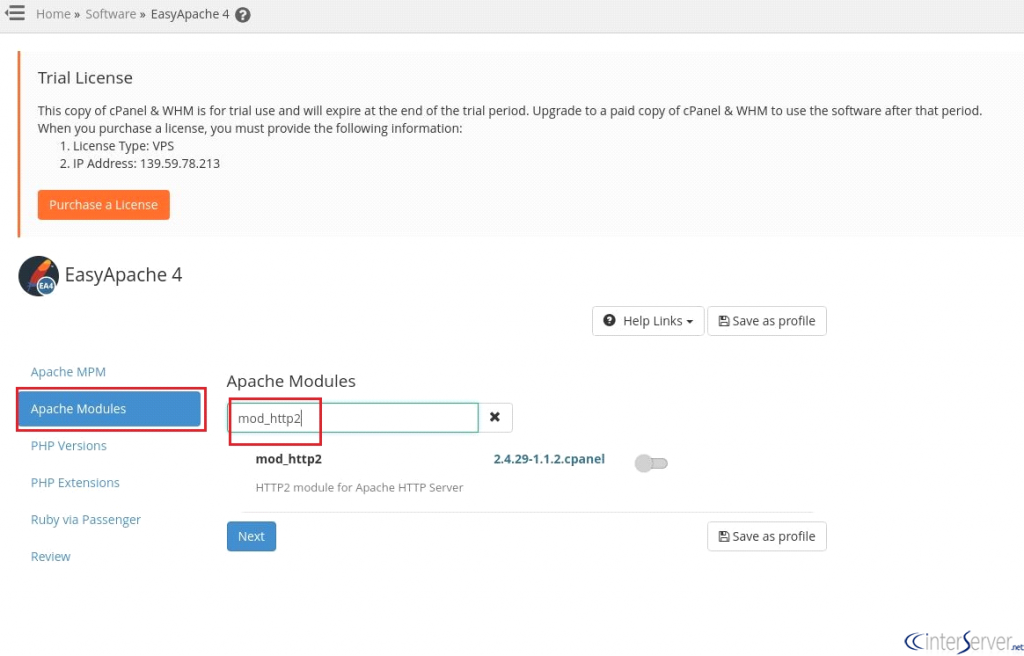This screenshot has height=656, width=1024.
Task: Open Ruby via Passenger section
Action: click(86, 519)
